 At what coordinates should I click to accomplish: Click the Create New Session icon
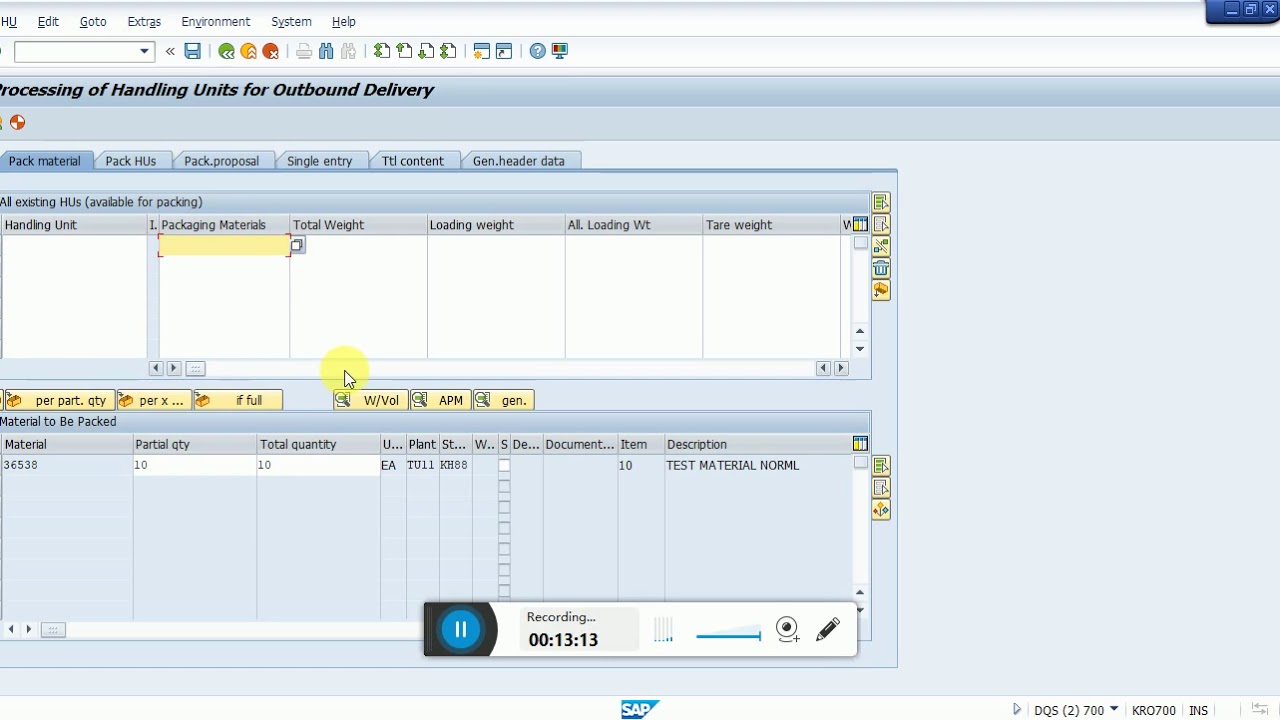[x=482, y=51]
